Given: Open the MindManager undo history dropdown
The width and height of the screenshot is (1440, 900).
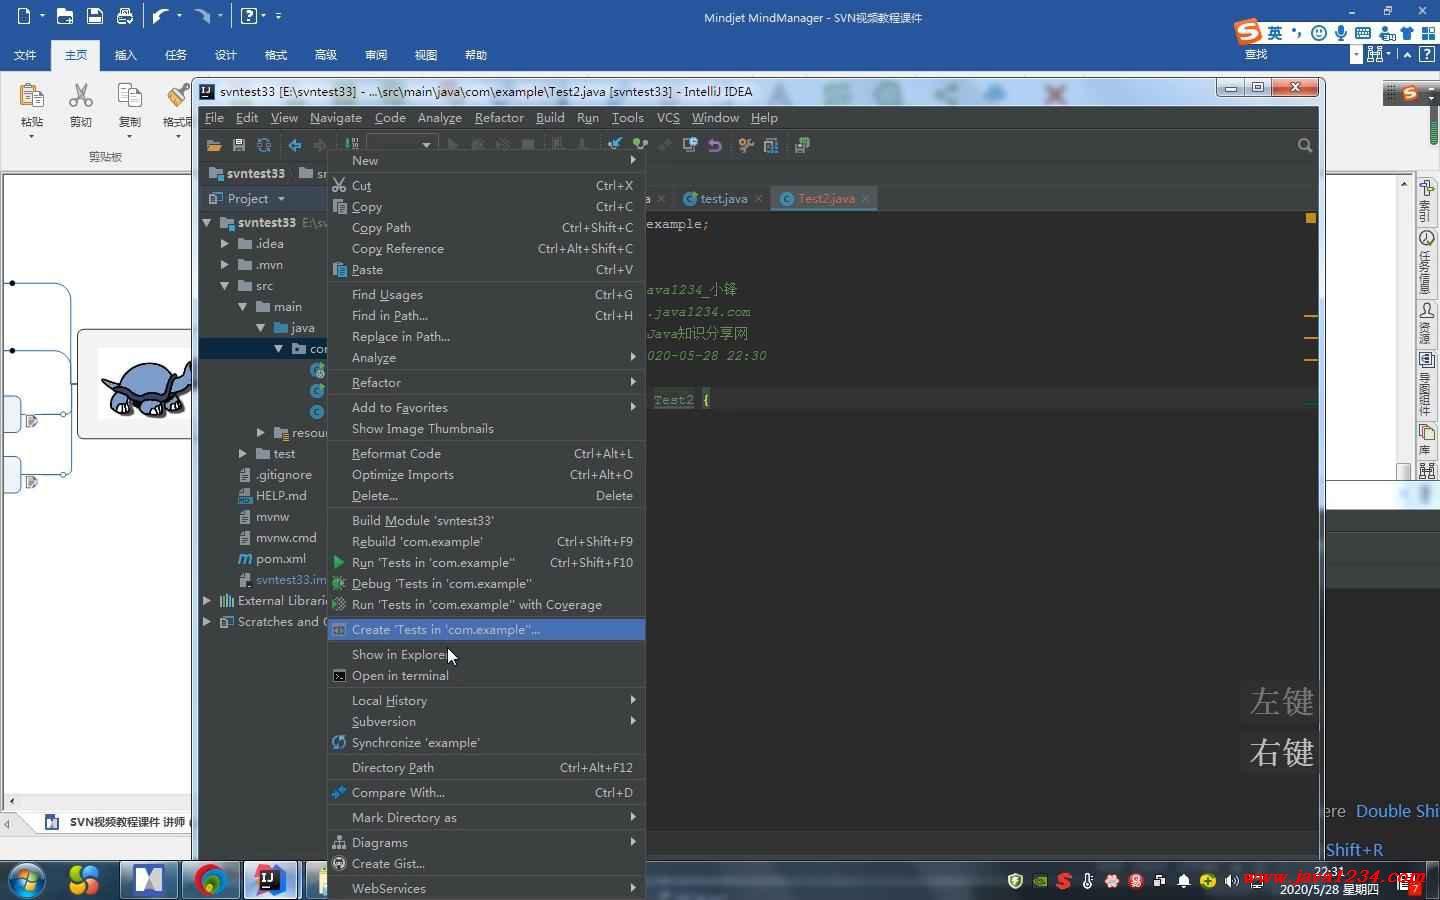Looking at the screenshot, I should 179,16.
